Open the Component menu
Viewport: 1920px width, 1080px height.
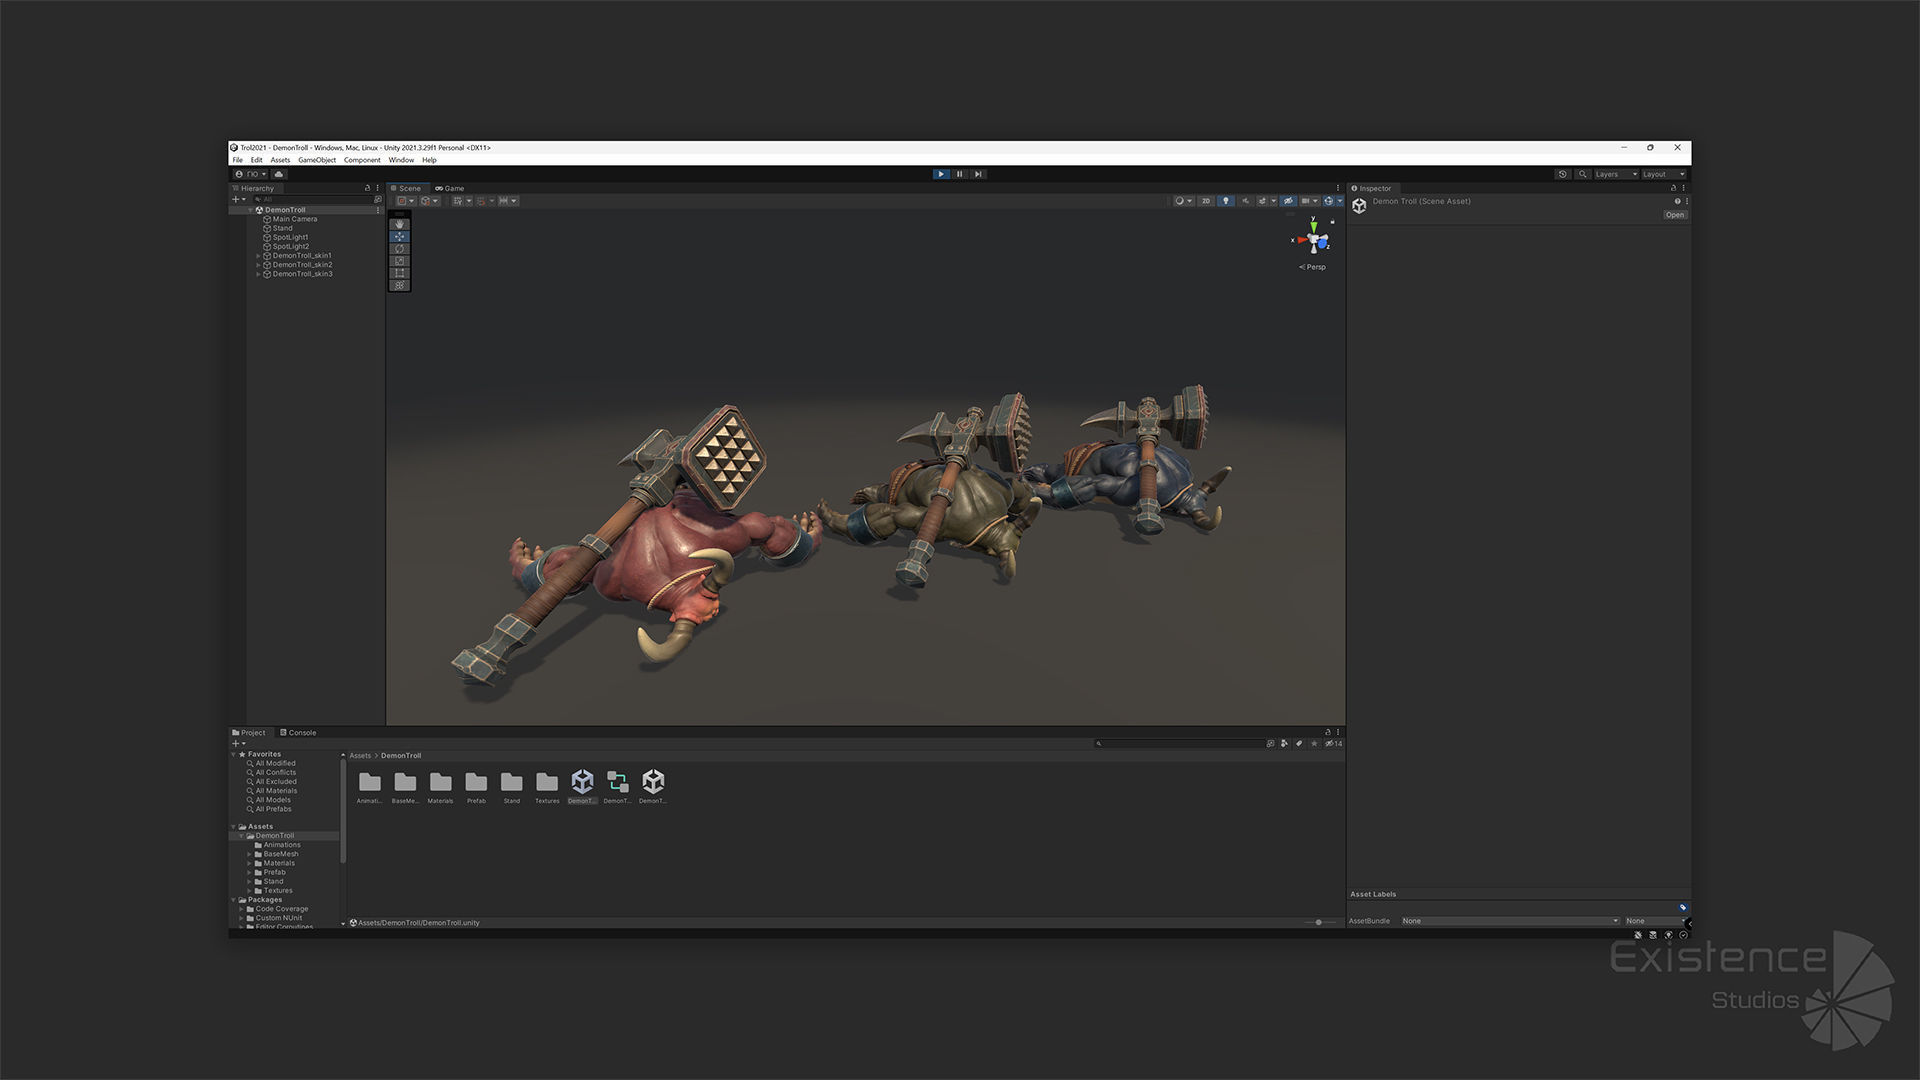coord(362,160)
